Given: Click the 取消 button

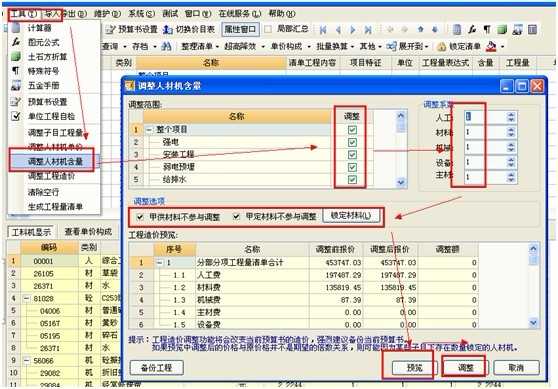Looking at the screenshot, I should pyautogui.click(x=516, y=367).
